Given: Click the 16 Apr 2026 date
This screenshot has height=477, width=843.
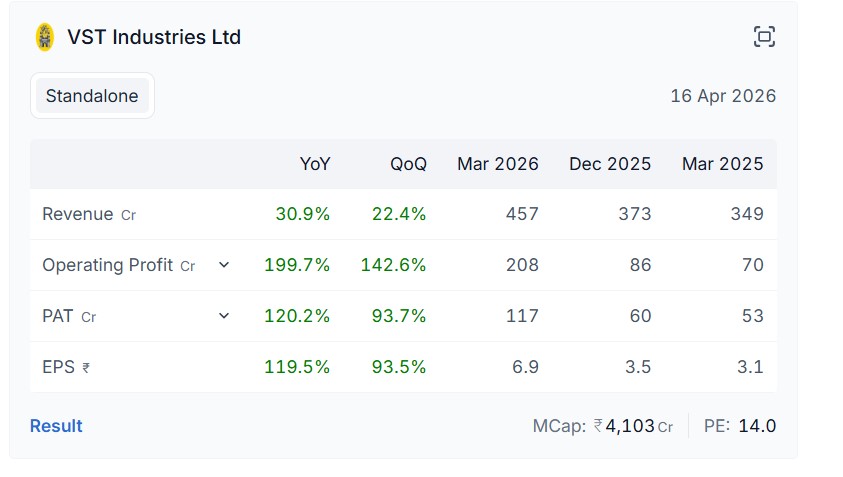Looking at the screenshot, I should click(x=723, y=96).
